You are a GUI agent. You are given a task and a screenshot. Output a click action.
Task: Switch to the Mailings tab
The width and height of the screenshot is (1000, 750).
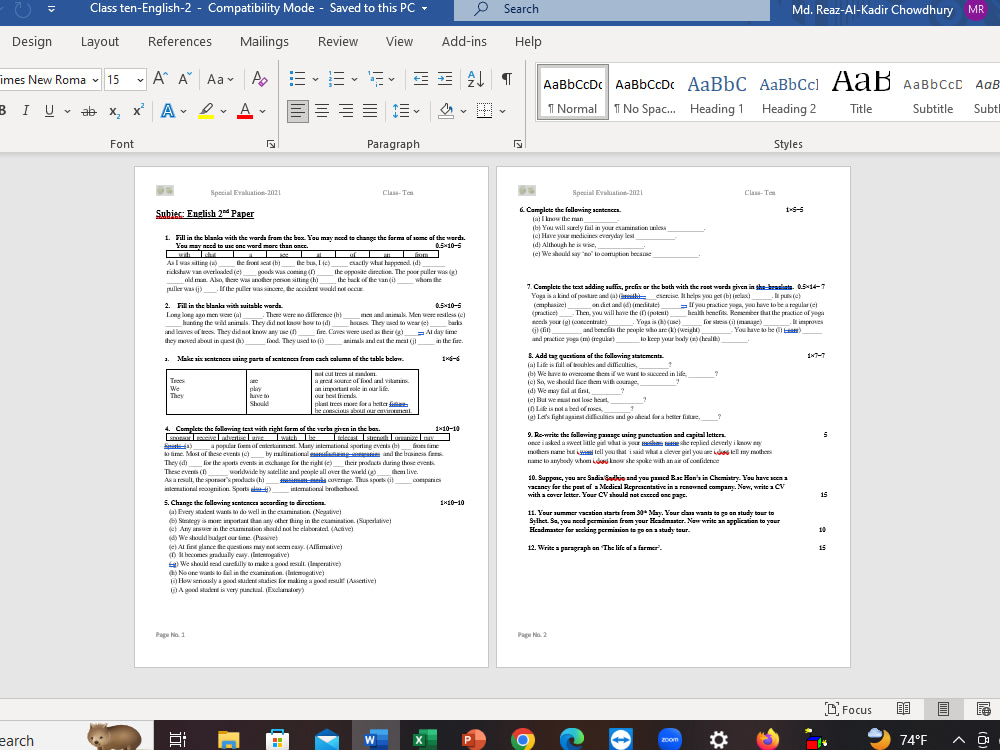[264, 41]
